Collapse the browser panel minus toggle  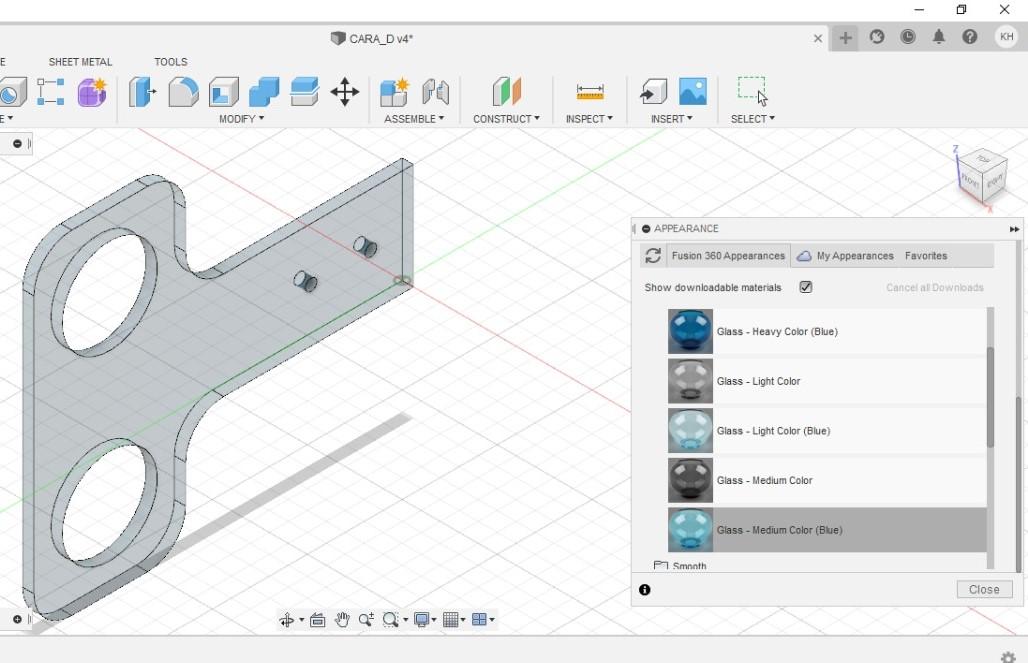coord(17,144)
